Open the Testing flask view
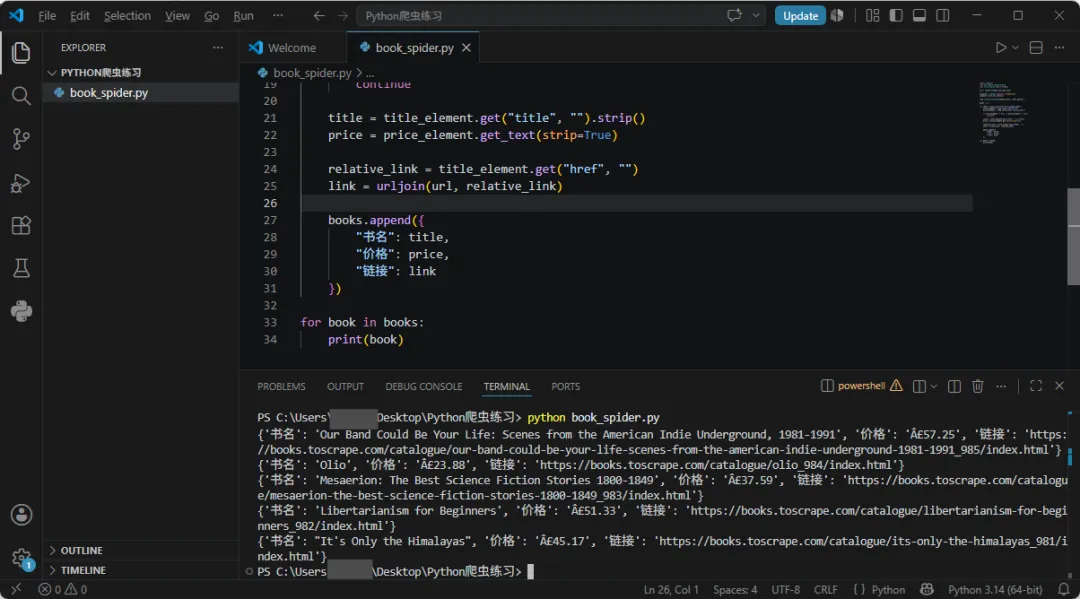This screenshot has width=1080, height=599. (x=21, y=269)
